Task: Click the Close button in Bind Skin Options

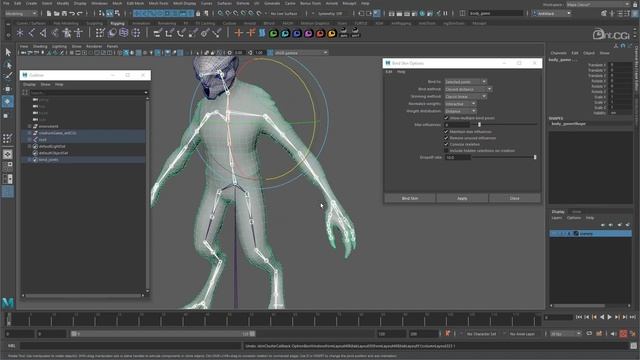Action: [x=515, y=198]
